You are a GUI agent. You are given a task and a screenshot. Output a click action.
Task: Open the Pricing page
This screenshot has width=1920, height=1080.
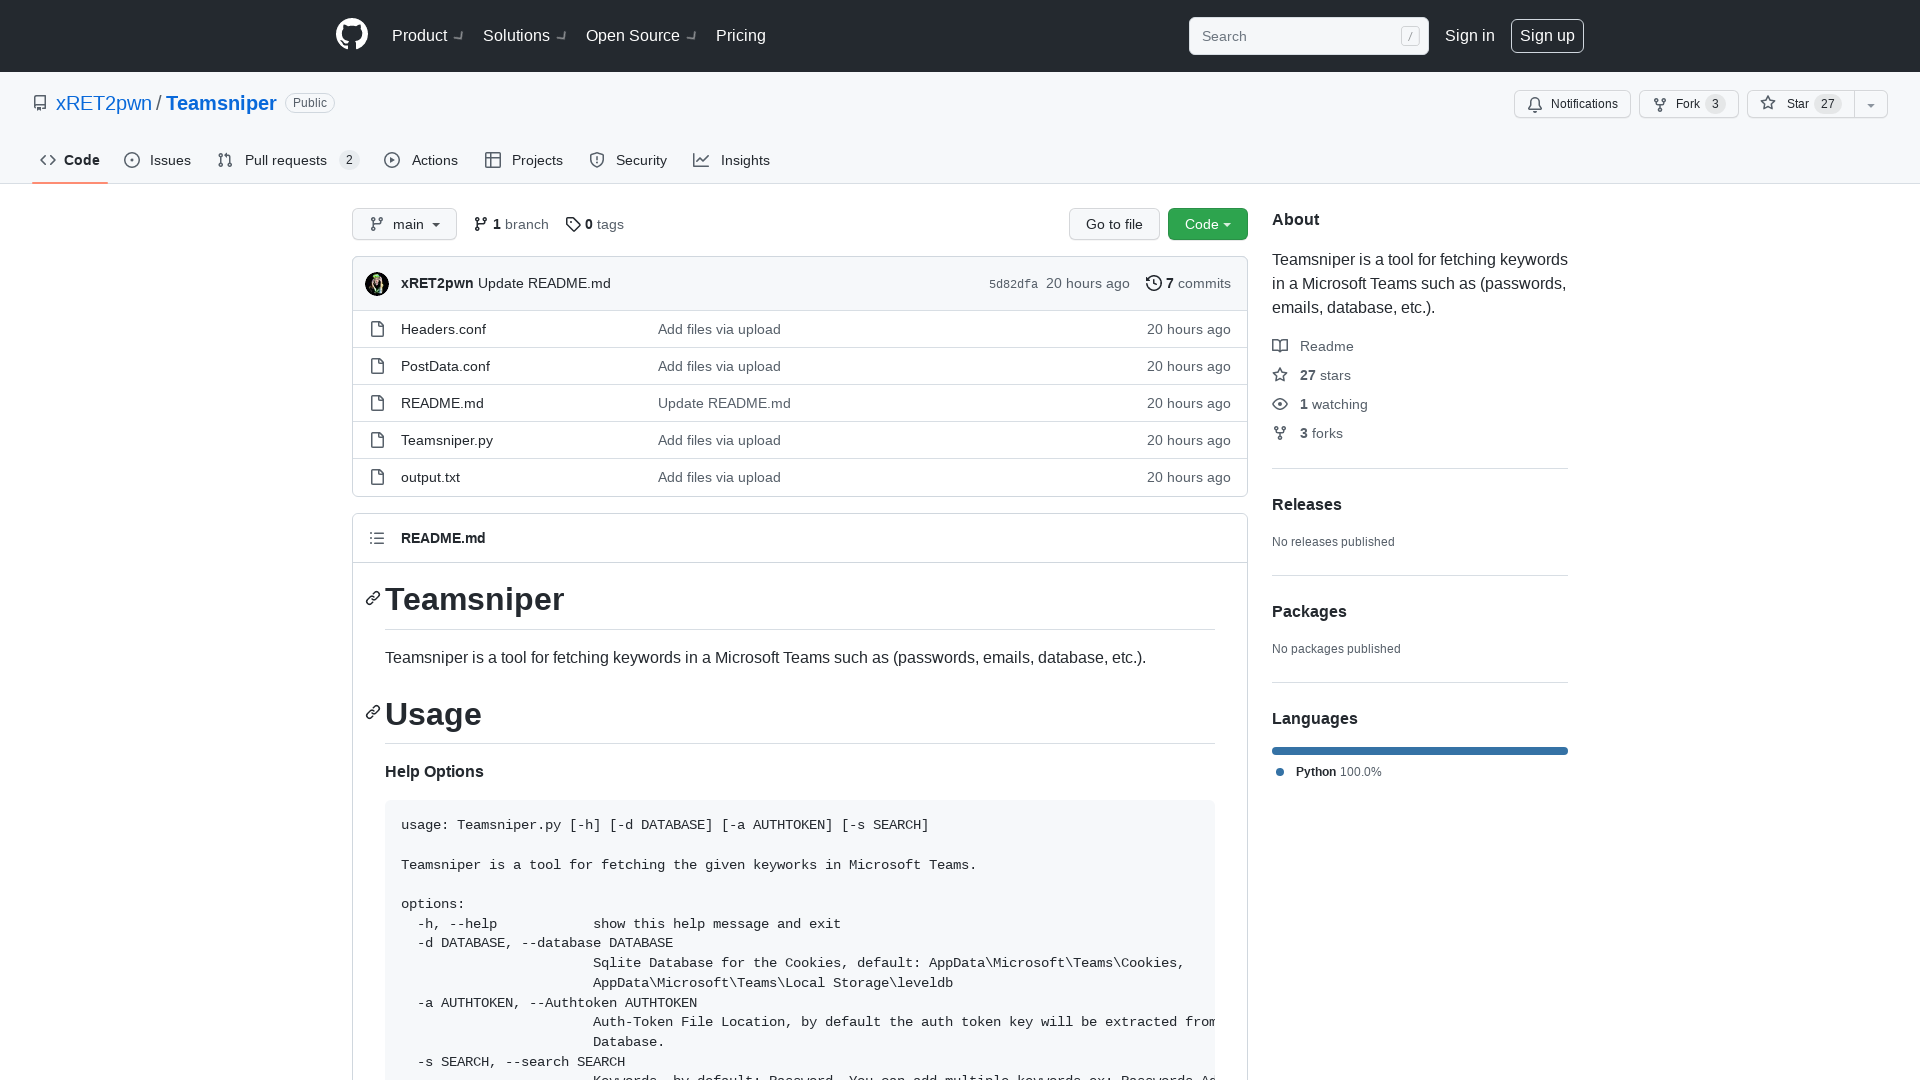[740, 35]
